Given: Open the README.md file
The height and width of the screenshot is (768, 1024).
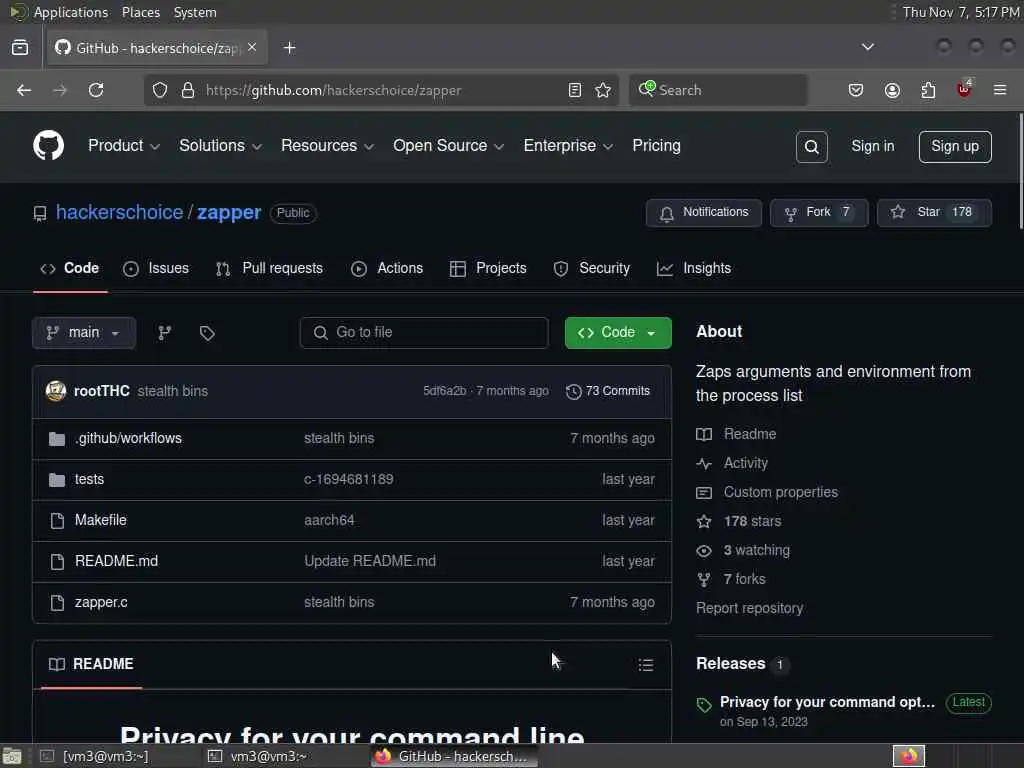Looking at the screenshot, I should pyautogui.click(x=116, y=561).
